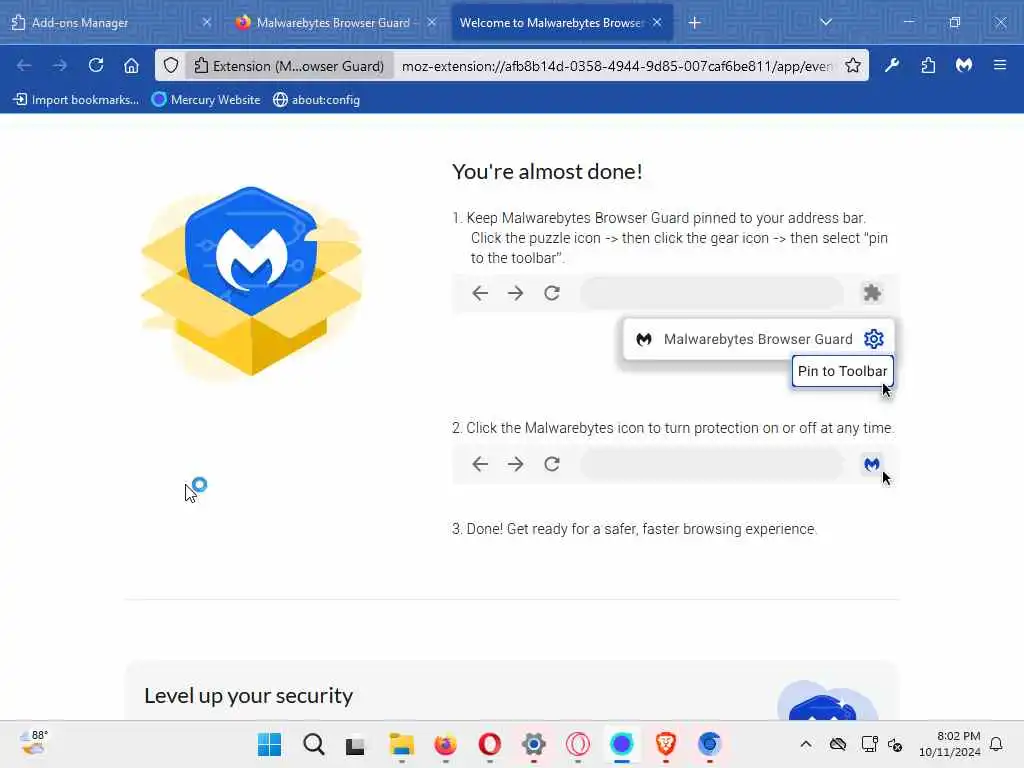
Task: Reload the current page
Action: click(96, 65)
